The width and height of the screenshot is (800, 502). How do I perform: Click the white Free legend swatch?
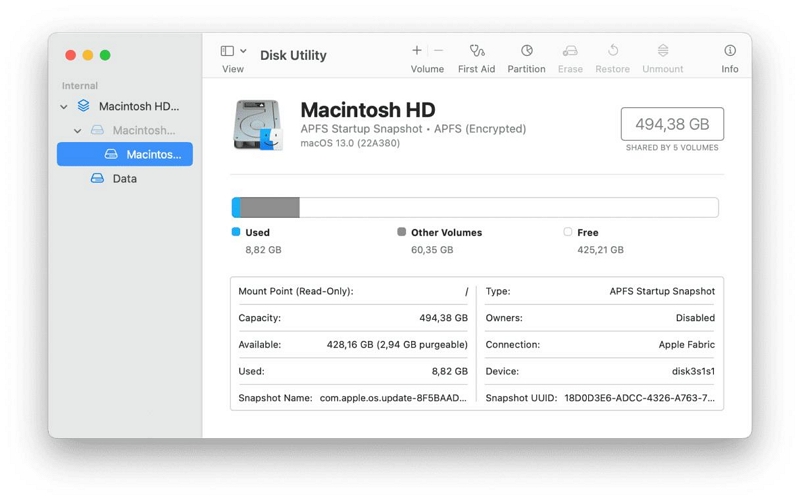(568, 232)
